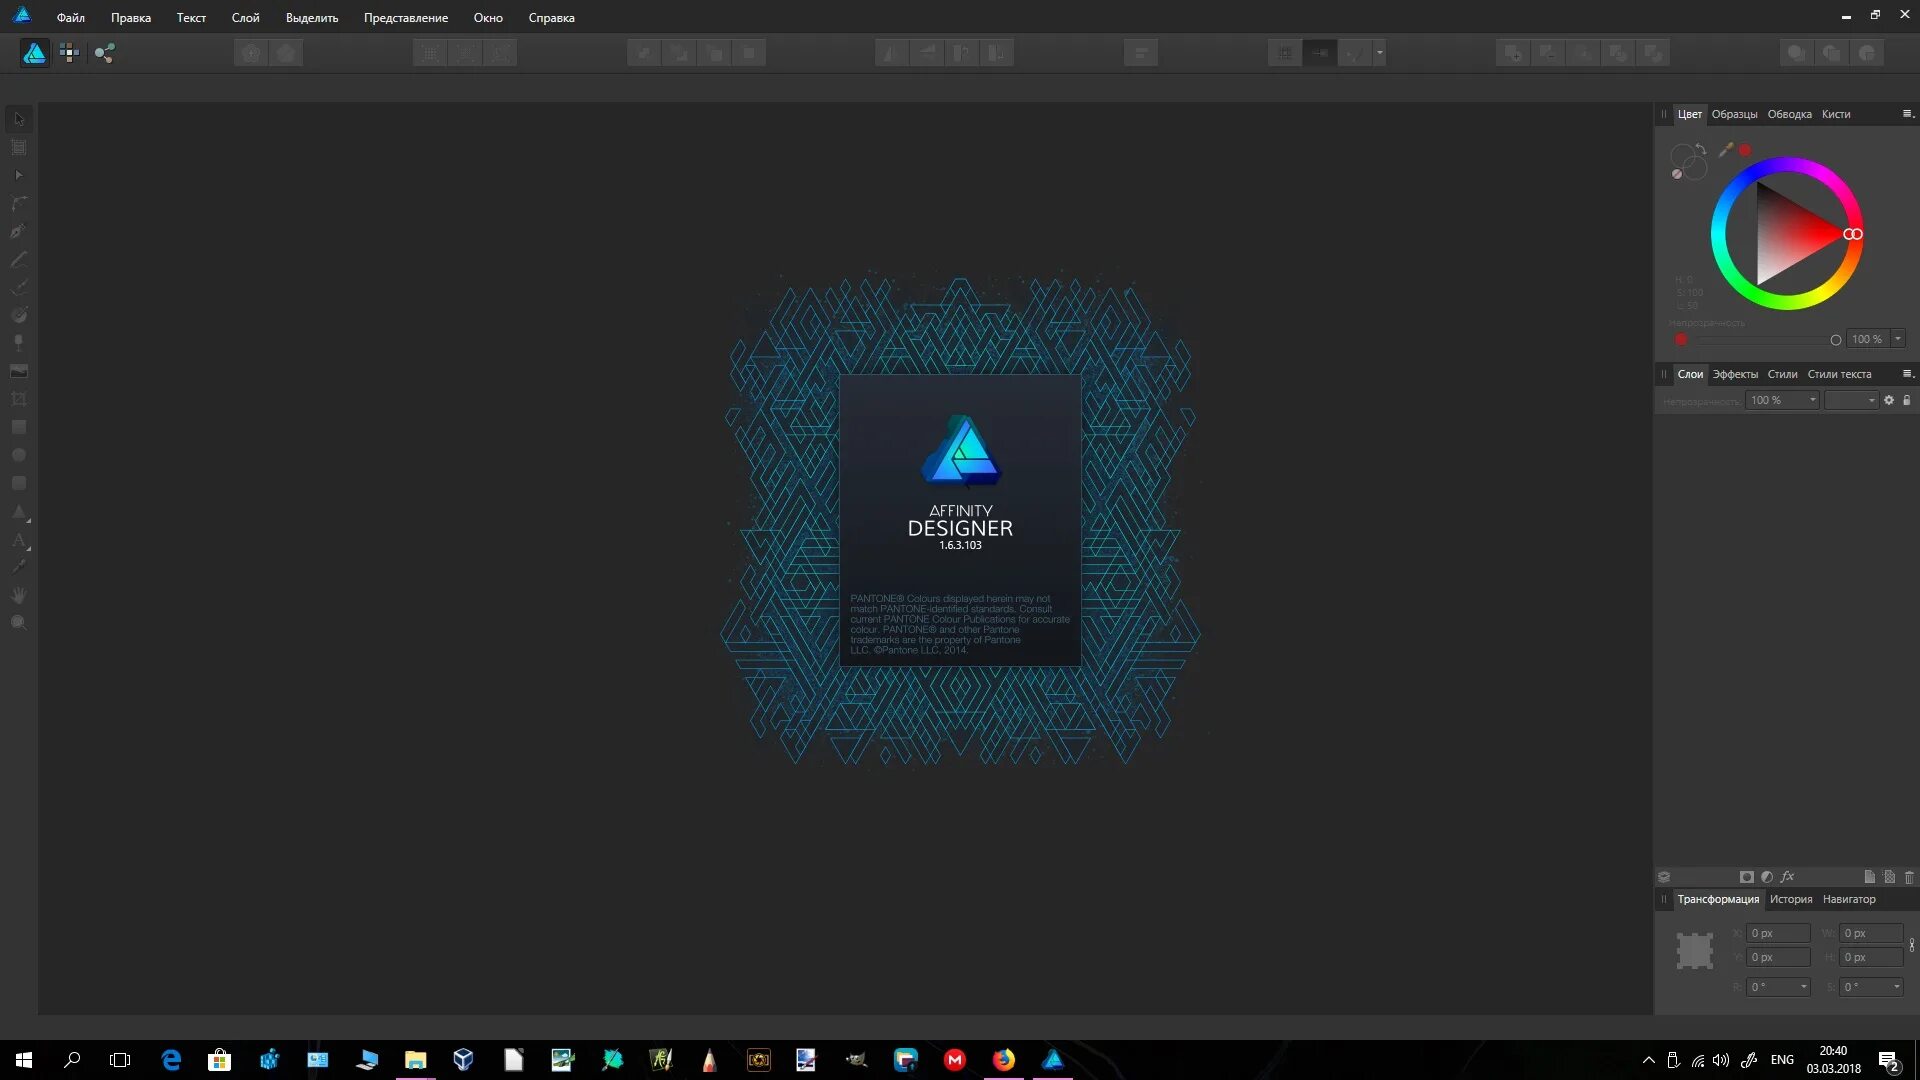Click the eyedropper color picker icon
1920x1080 pixels.
point(1725,150)
